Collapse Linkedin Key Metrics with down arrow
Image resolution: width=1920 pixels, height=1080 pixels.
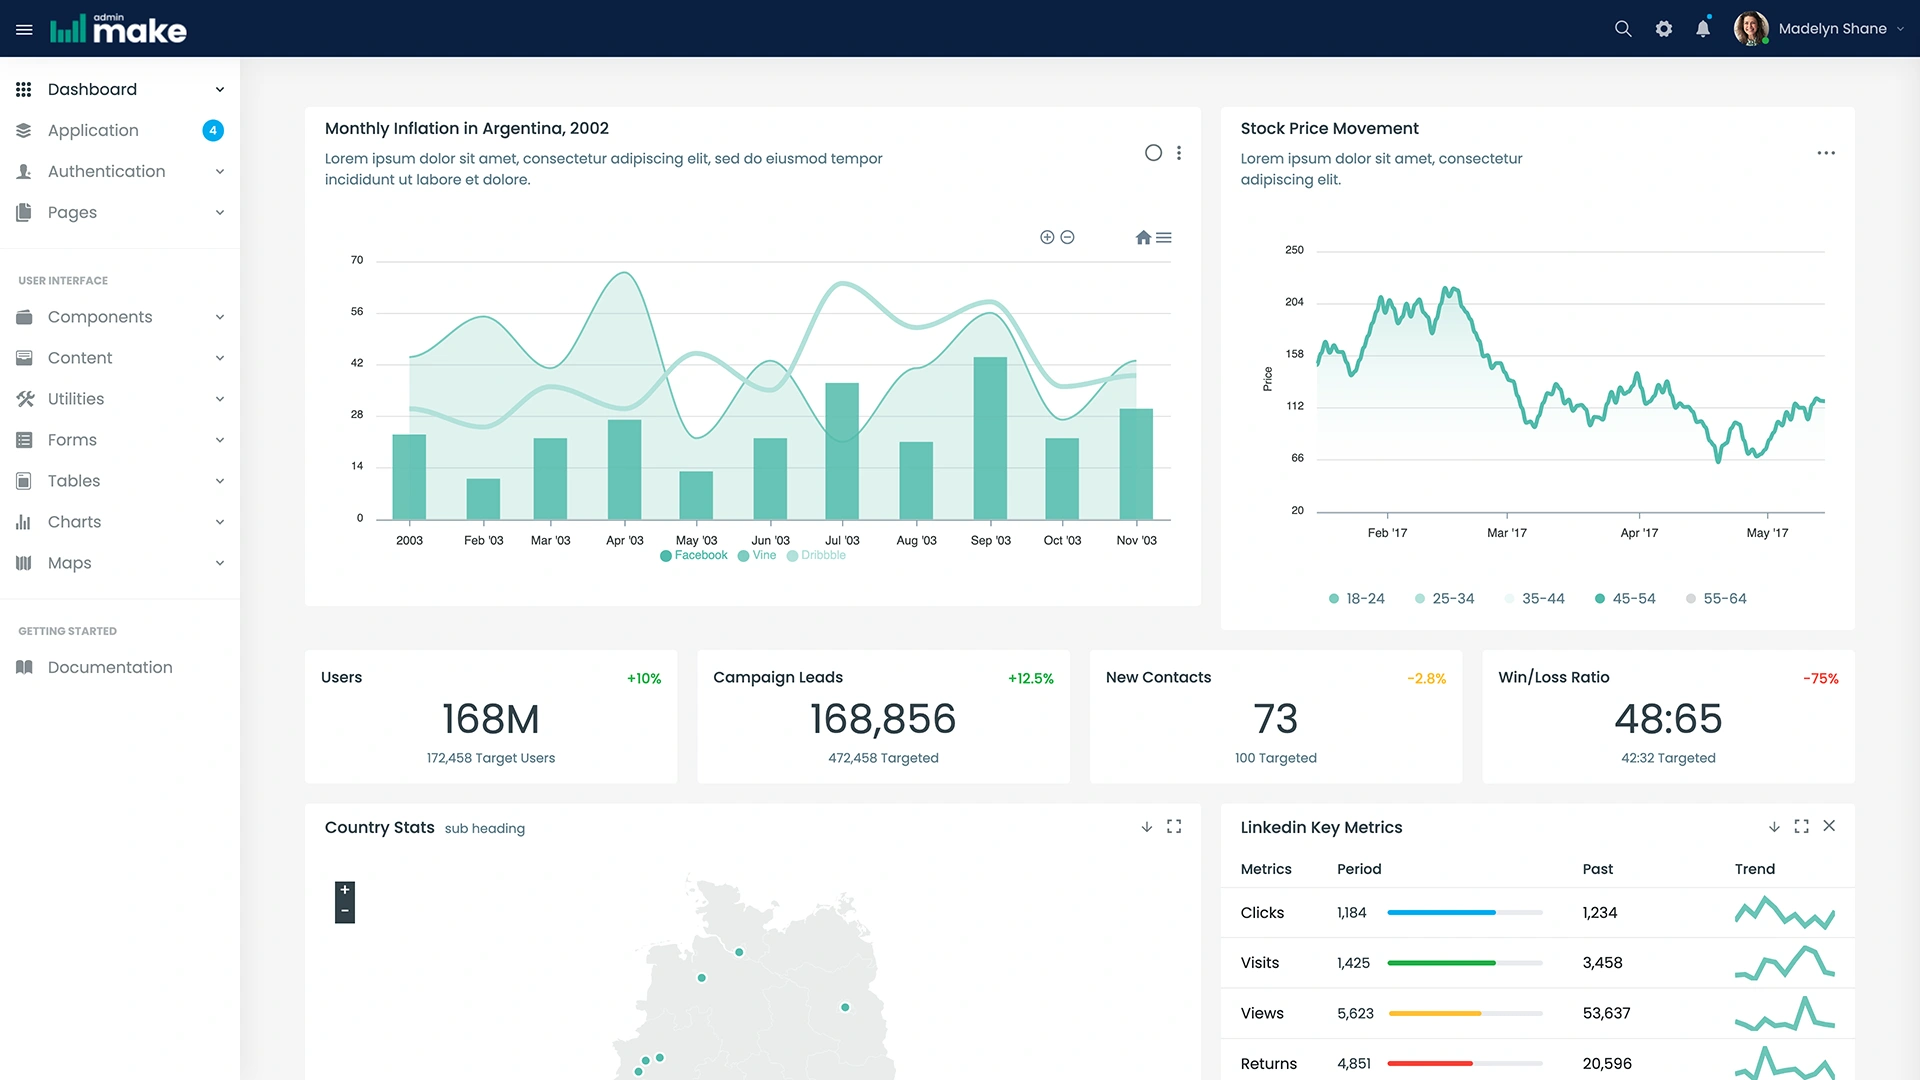click(1774, 827)
